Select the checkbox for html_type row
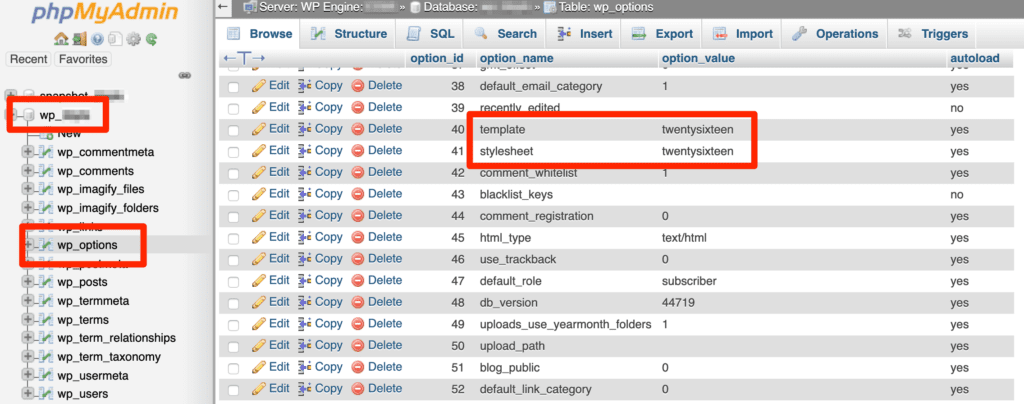Screen dimensions: 1024x404 point(233,238)
